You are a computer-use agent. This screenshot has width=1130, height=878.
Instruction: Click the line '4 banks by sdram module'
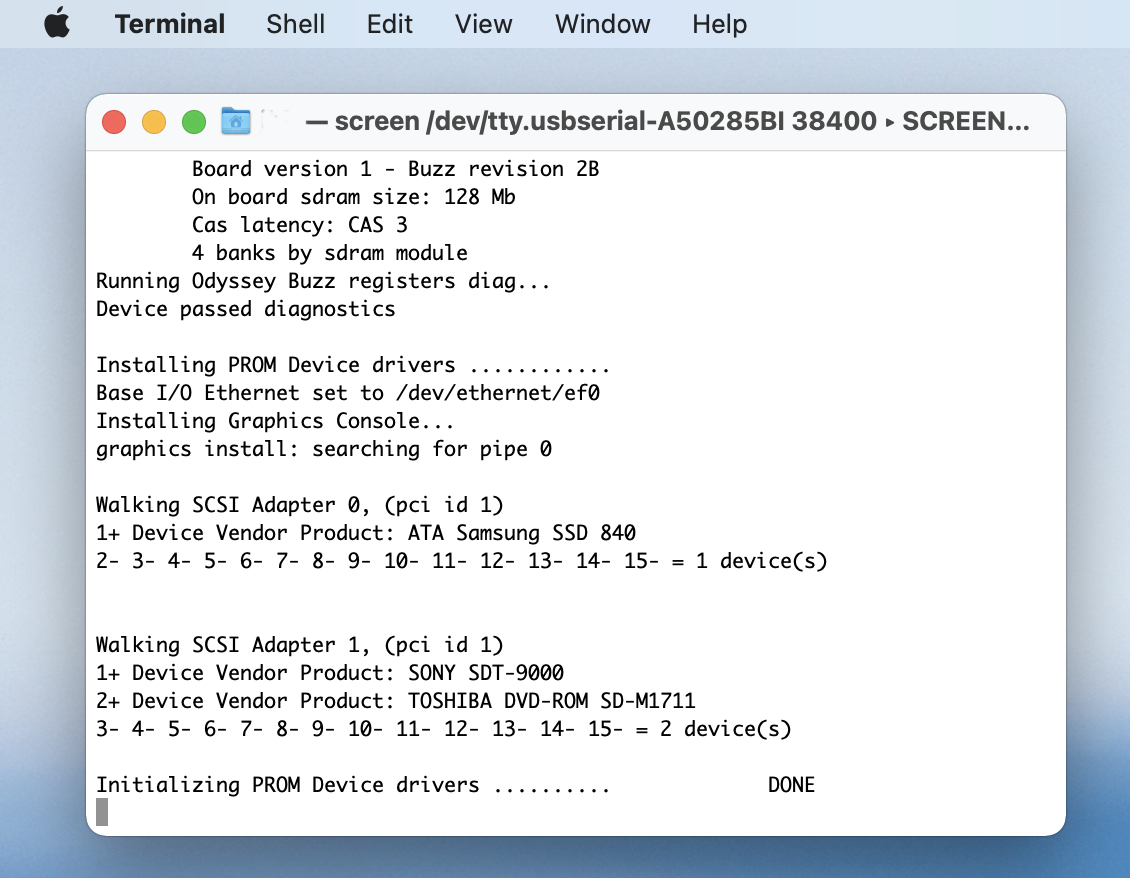[329, 253]
